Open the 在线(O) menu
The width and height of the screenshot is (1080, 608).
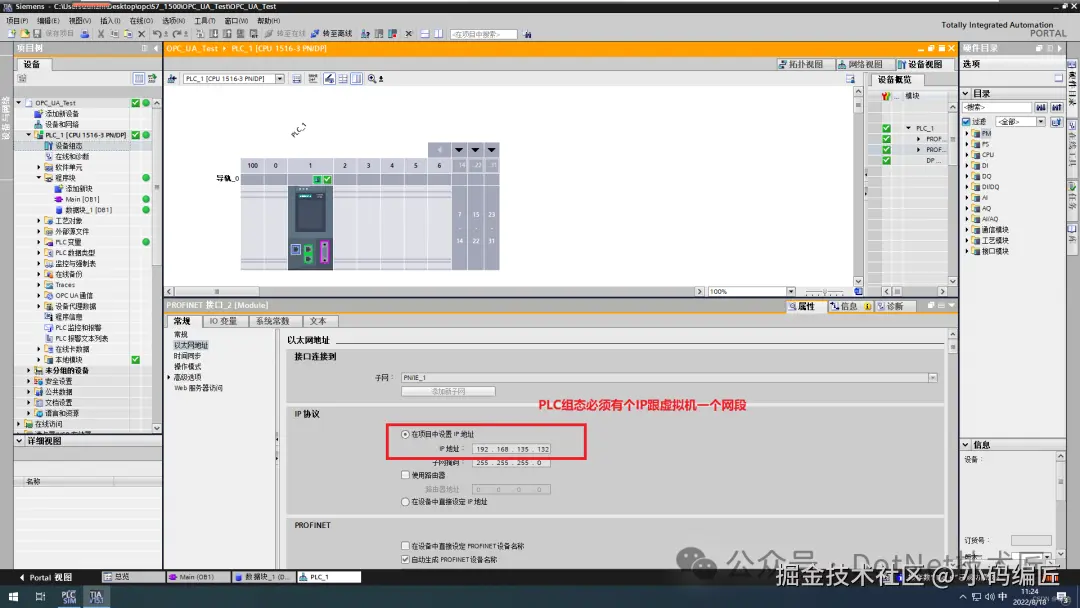click(141, 21)
